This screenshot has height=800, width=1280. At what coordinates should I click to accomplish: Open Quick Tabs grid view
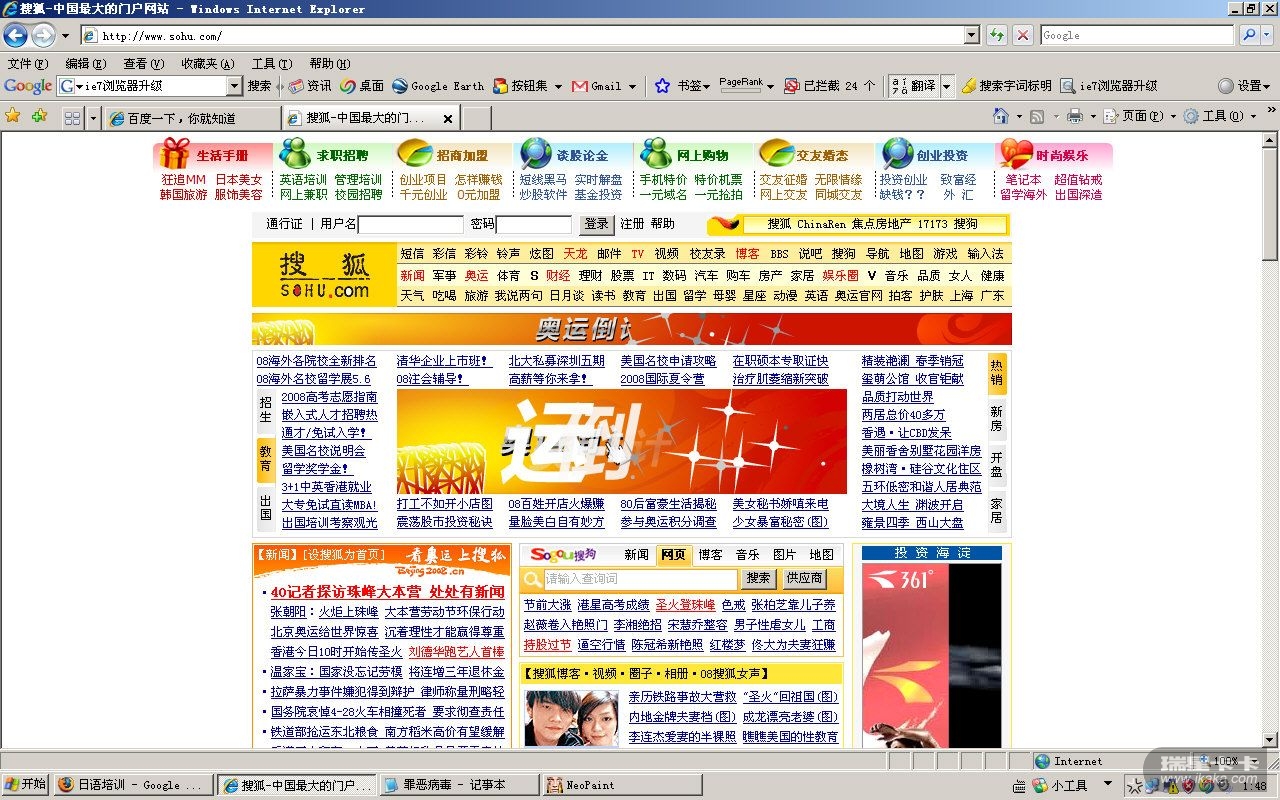point(72,118)
